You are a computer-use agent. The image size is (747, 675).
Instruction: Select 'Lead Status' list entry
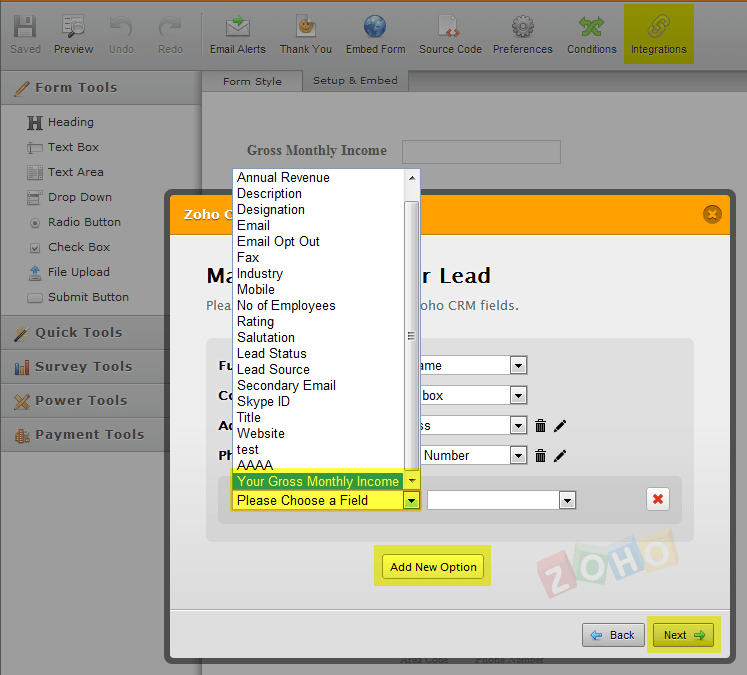point(318,353)
